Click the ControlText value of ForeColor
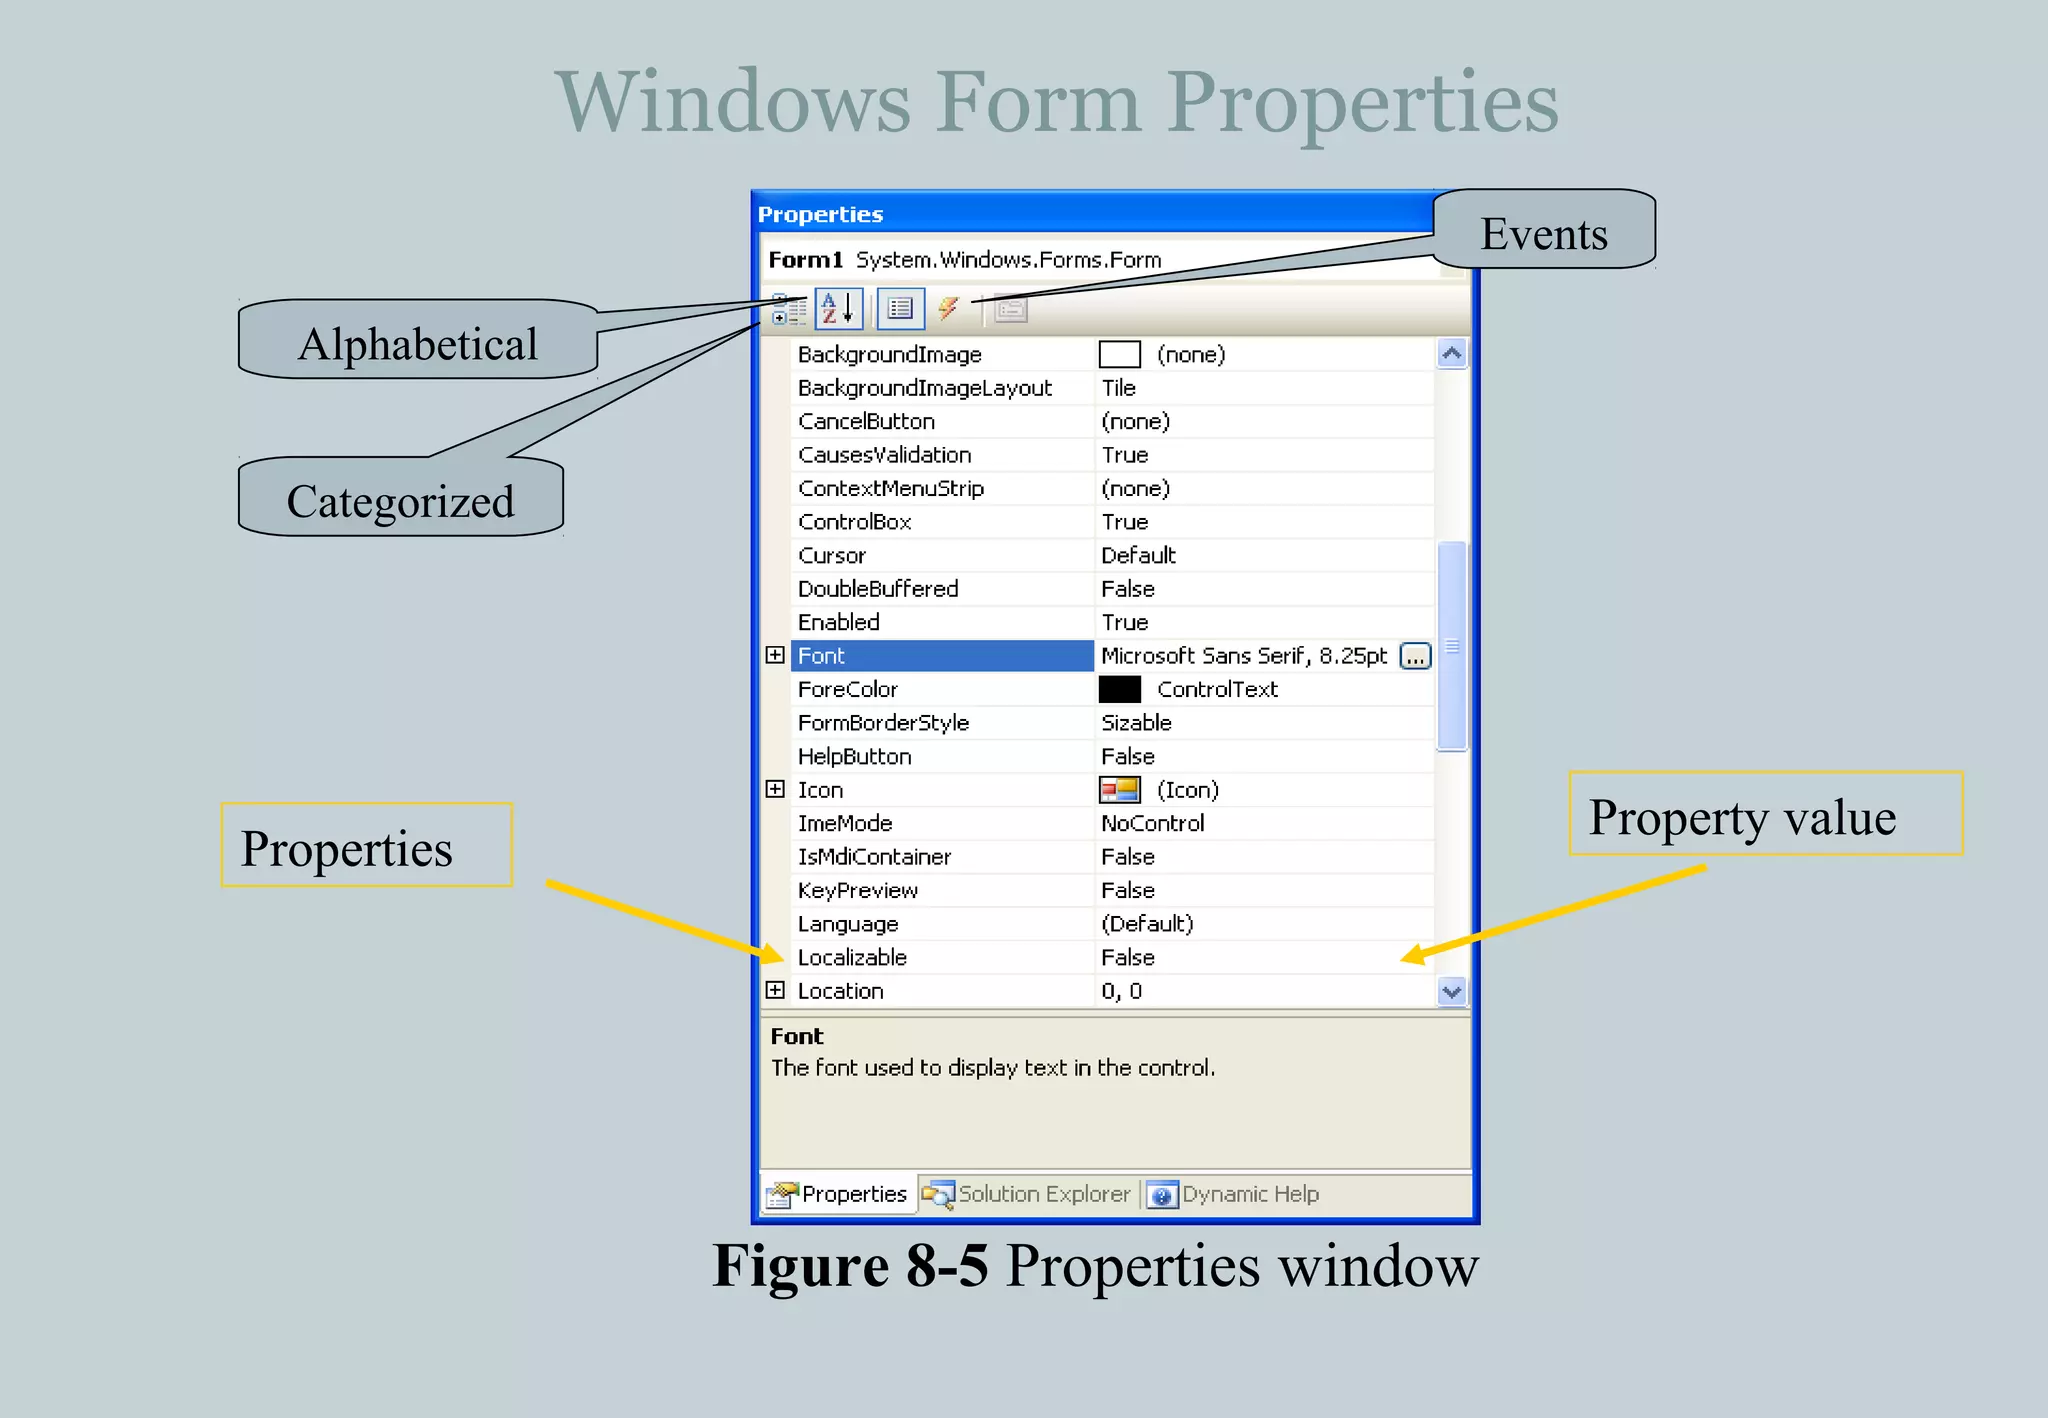The image size is (2048, 1418). point(1217,689)
